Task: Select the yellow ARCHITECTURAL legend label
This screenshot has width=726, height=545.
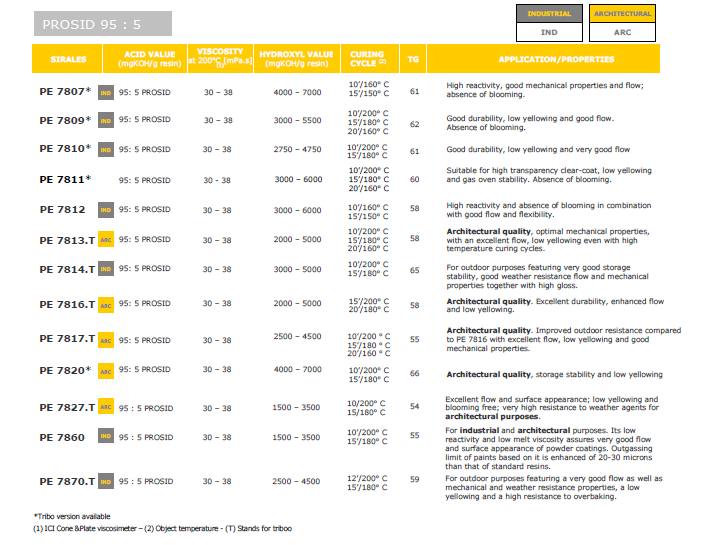Action: [622, 14]
